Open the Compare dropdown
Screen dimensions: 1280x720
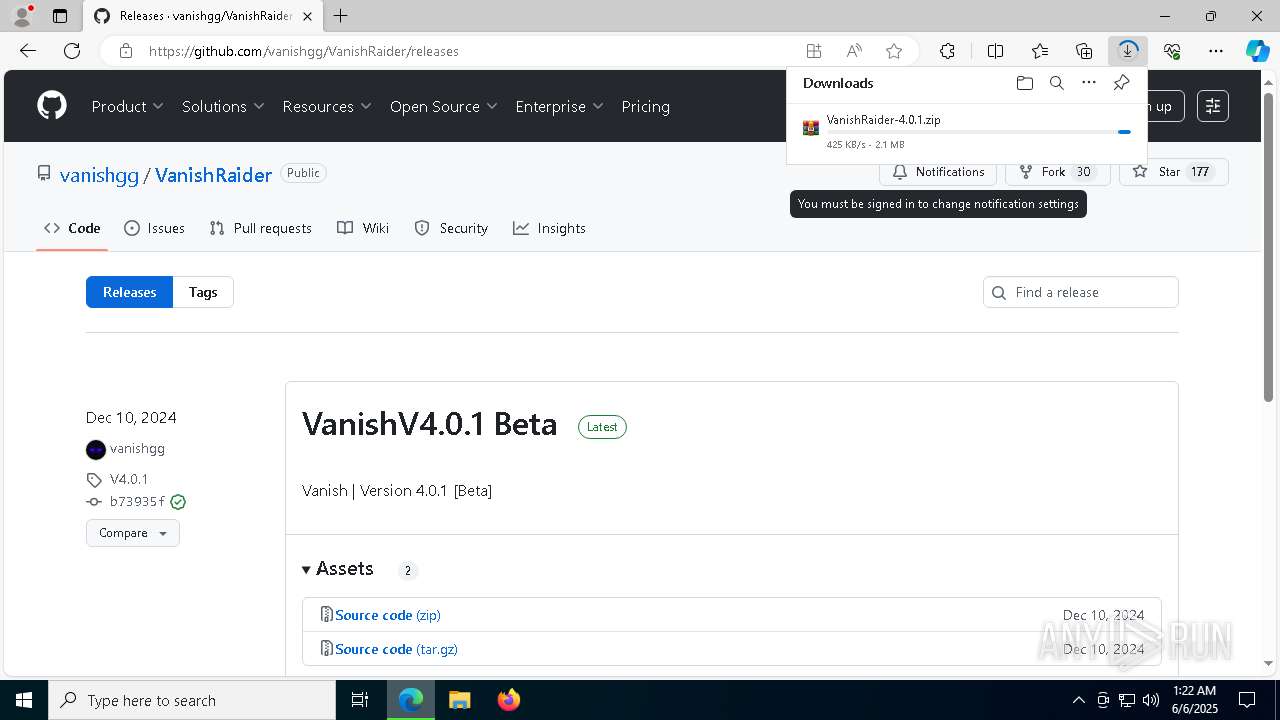pos(133,533)
